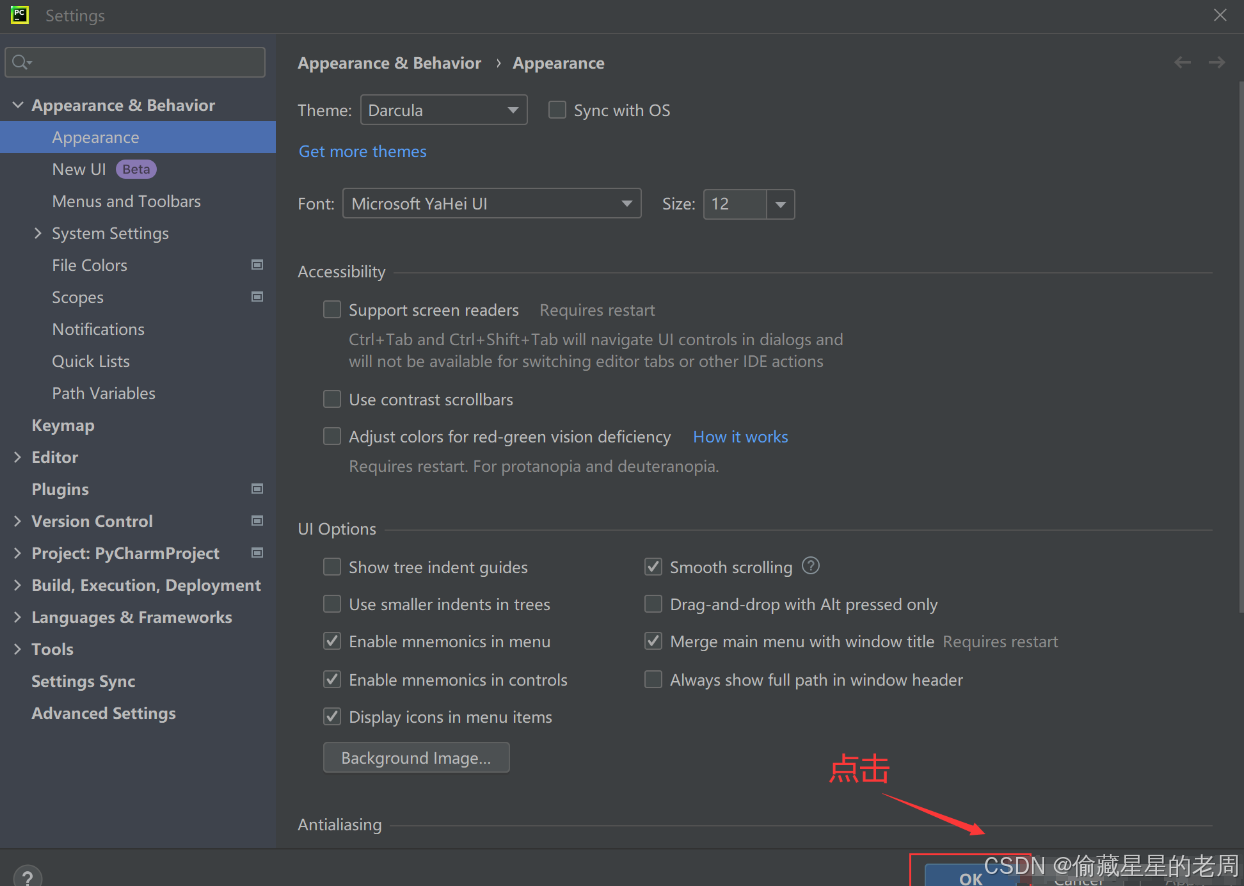This screenshot has width=1244, height=886.
Task: Click the back navigation arrow
Action: point(1182,63)
